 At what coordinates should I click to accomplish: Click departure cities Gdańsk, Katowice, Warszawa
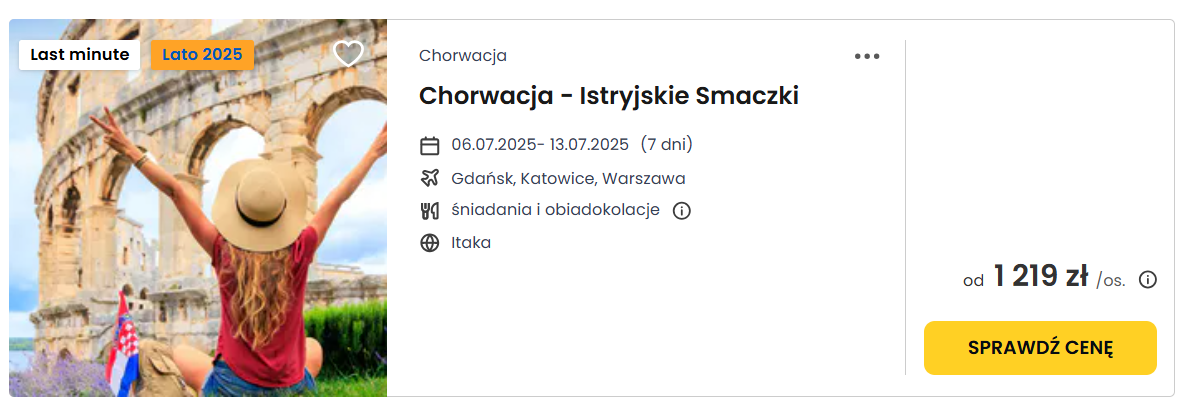pos(568,179)
